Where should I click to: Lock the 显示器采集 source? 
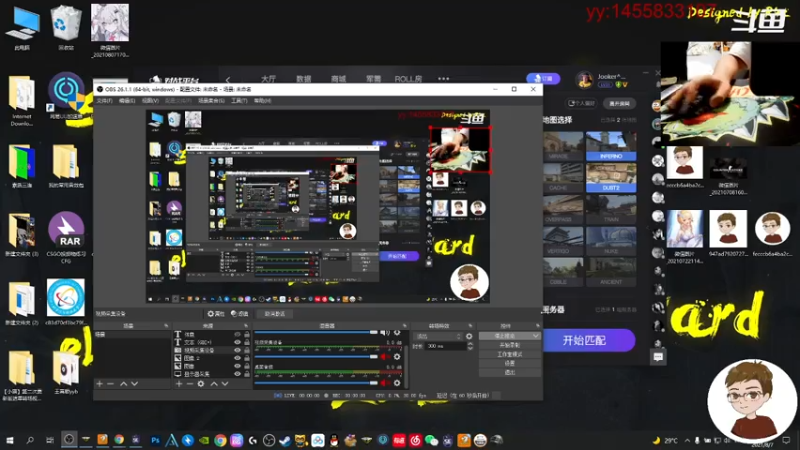pyautogui.click(x=247, y=374)
